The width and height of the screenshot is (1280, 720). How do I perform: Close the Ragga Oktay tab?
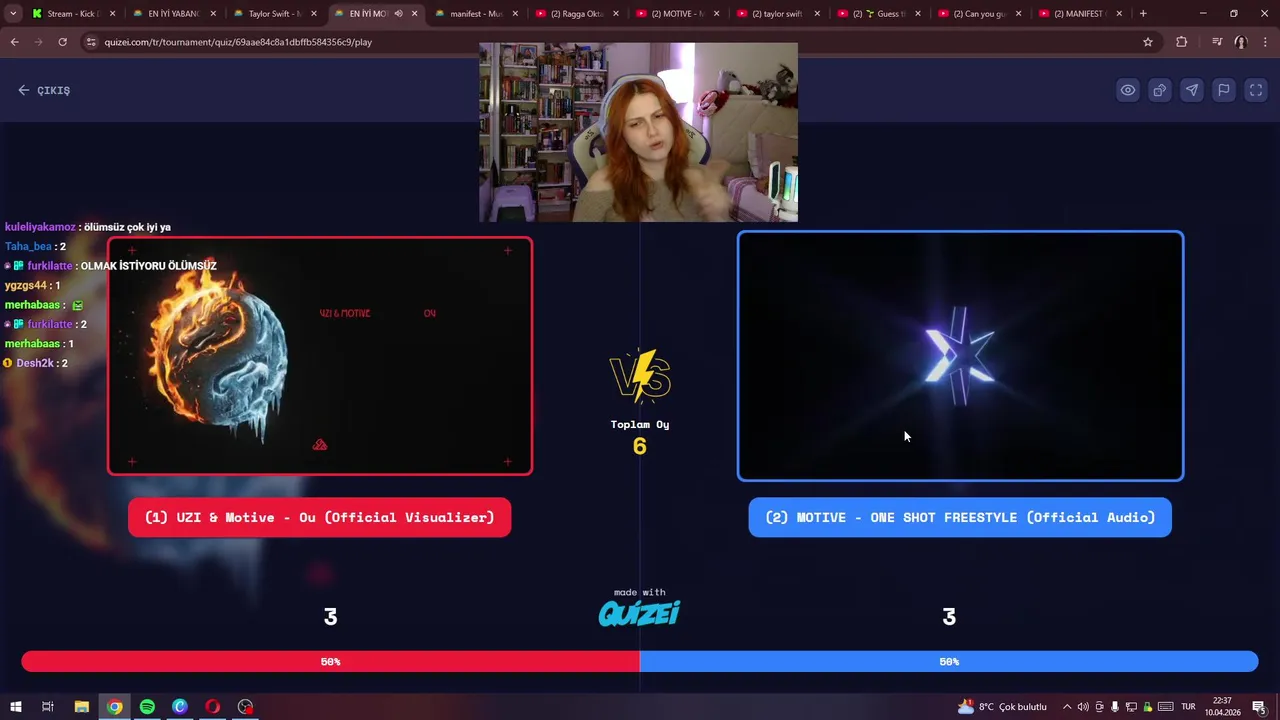pos(615,14)
